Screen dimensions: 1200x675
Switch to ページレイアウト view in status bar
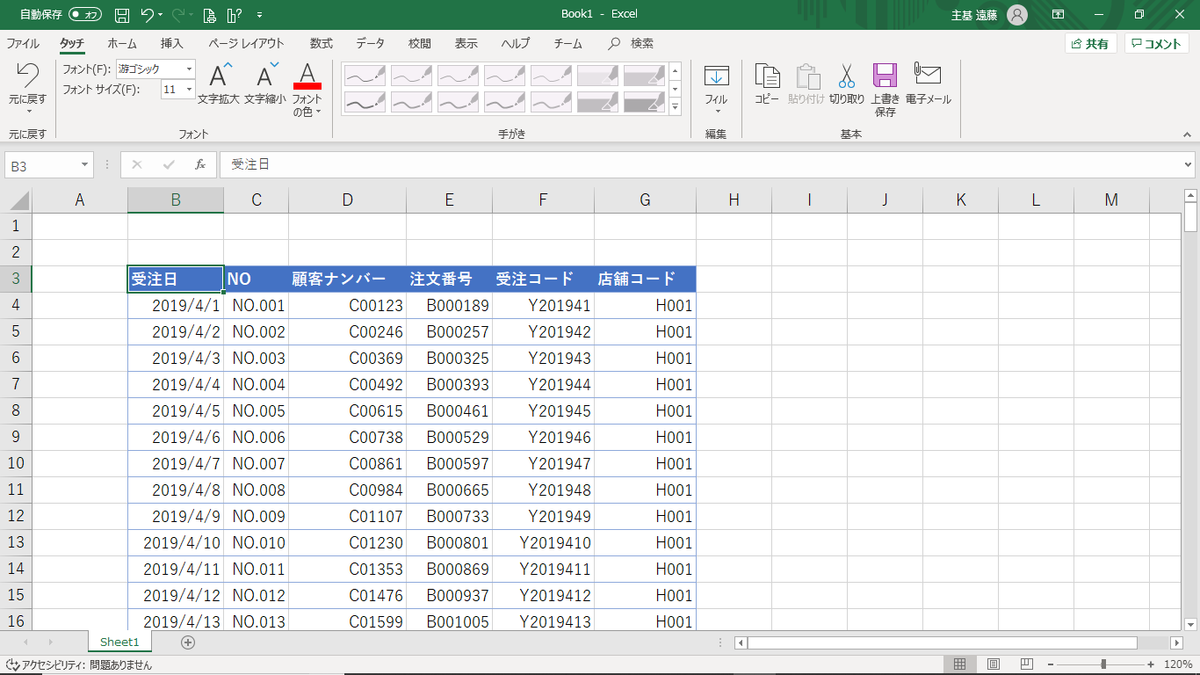(993, 663)
